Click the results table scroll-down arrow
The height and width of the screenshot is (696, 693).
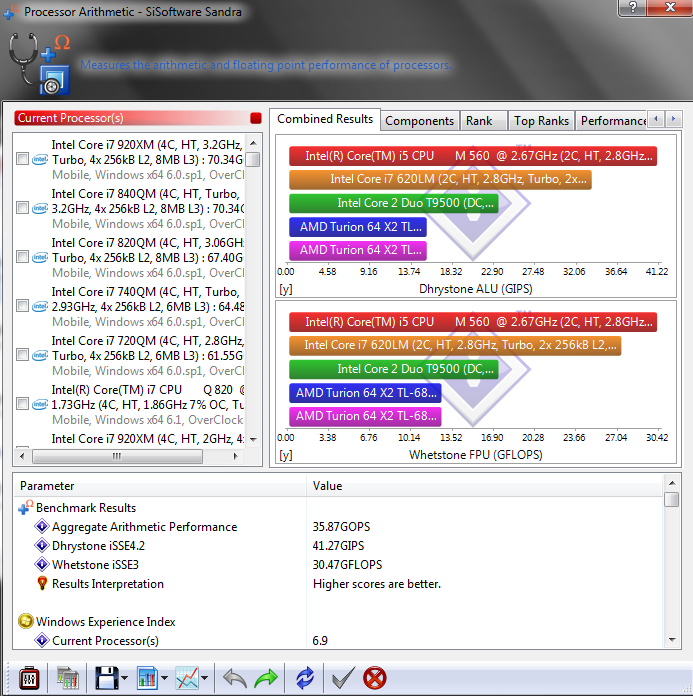click(672, 640)
